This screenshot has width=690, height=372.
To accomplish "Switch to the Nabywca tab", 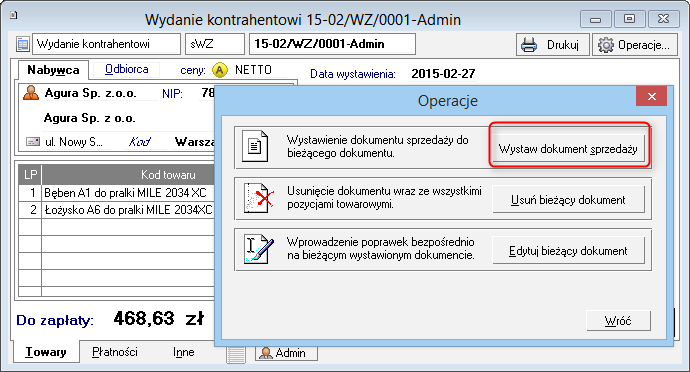I will pos(53,70).
